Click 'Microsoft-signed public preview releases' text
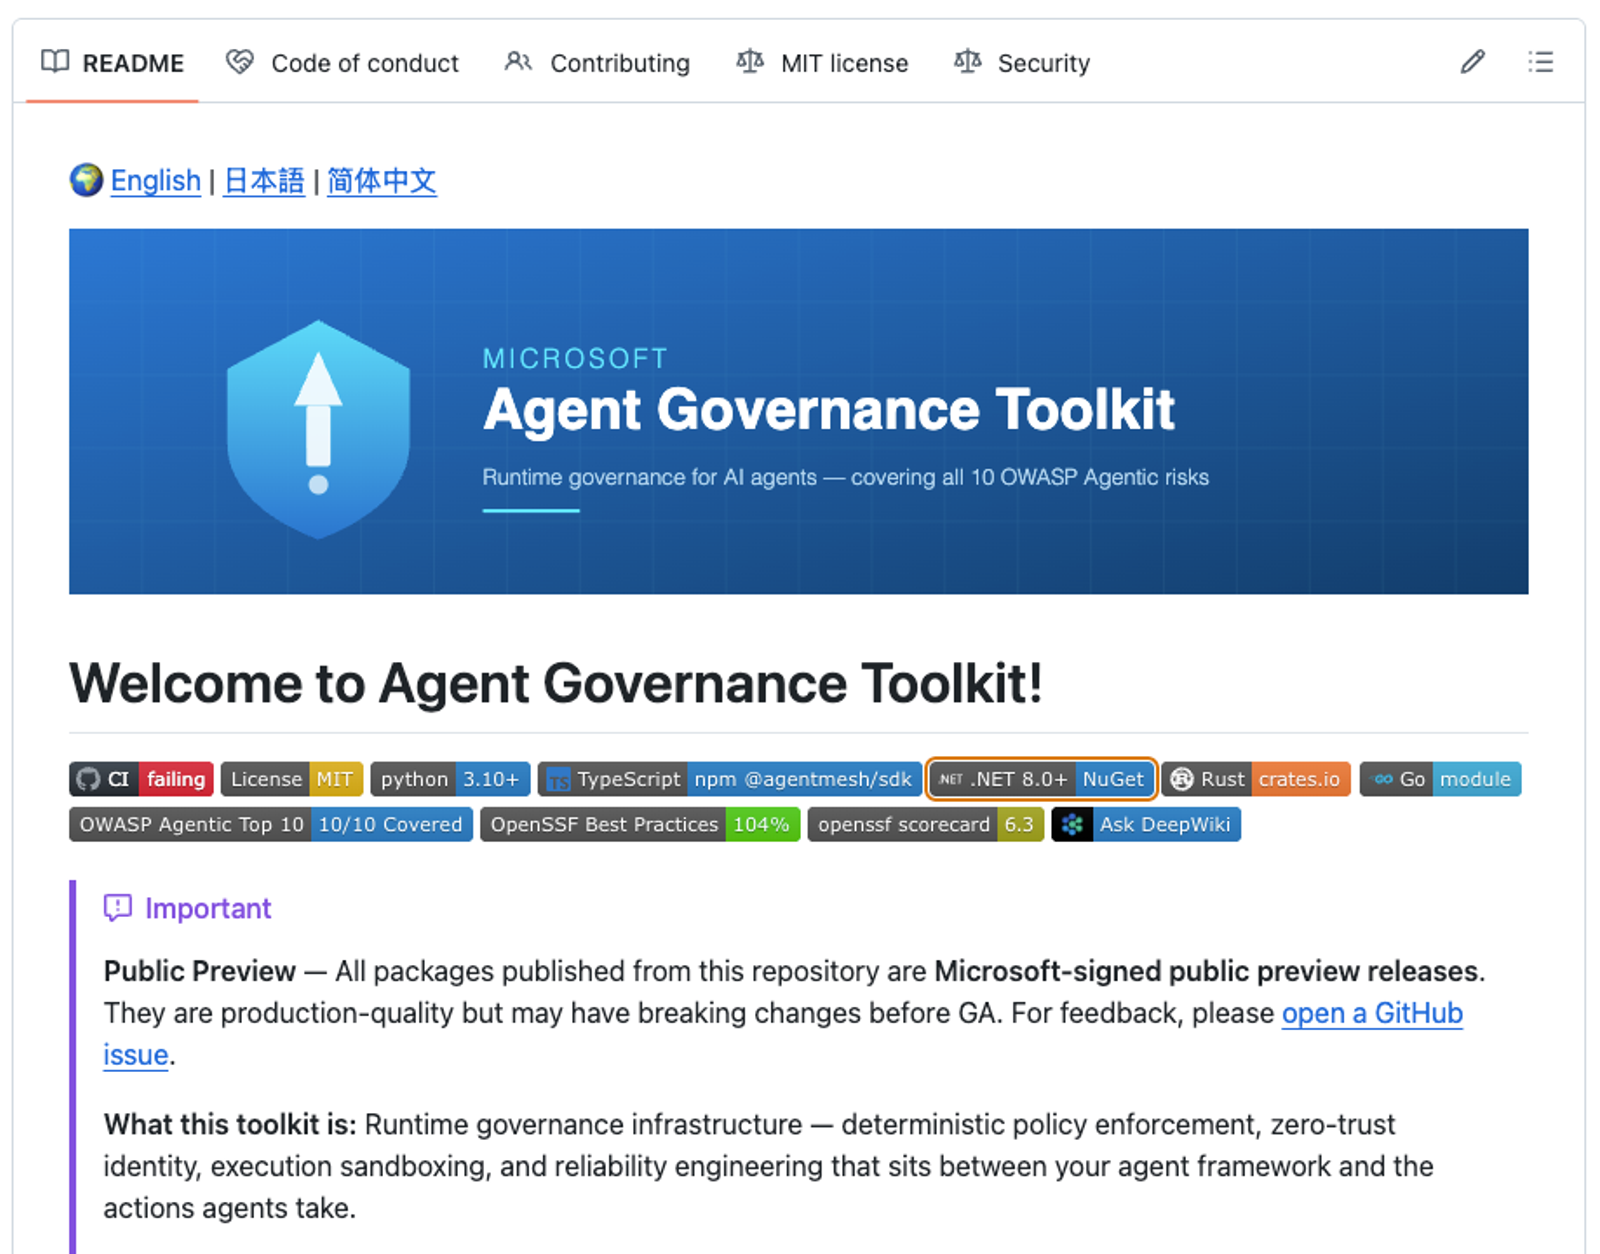 (1206, 971)
